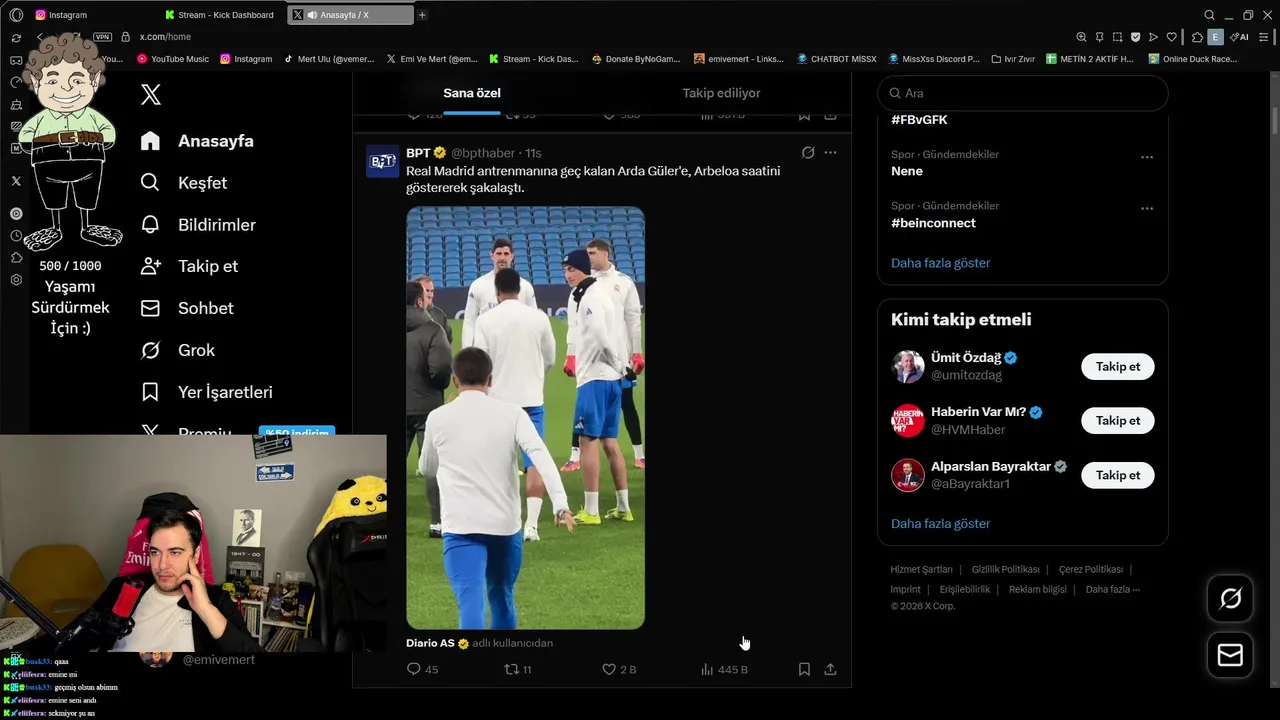Show more follow suggestions below Alparslan Bayraktar

click(940, 524)
